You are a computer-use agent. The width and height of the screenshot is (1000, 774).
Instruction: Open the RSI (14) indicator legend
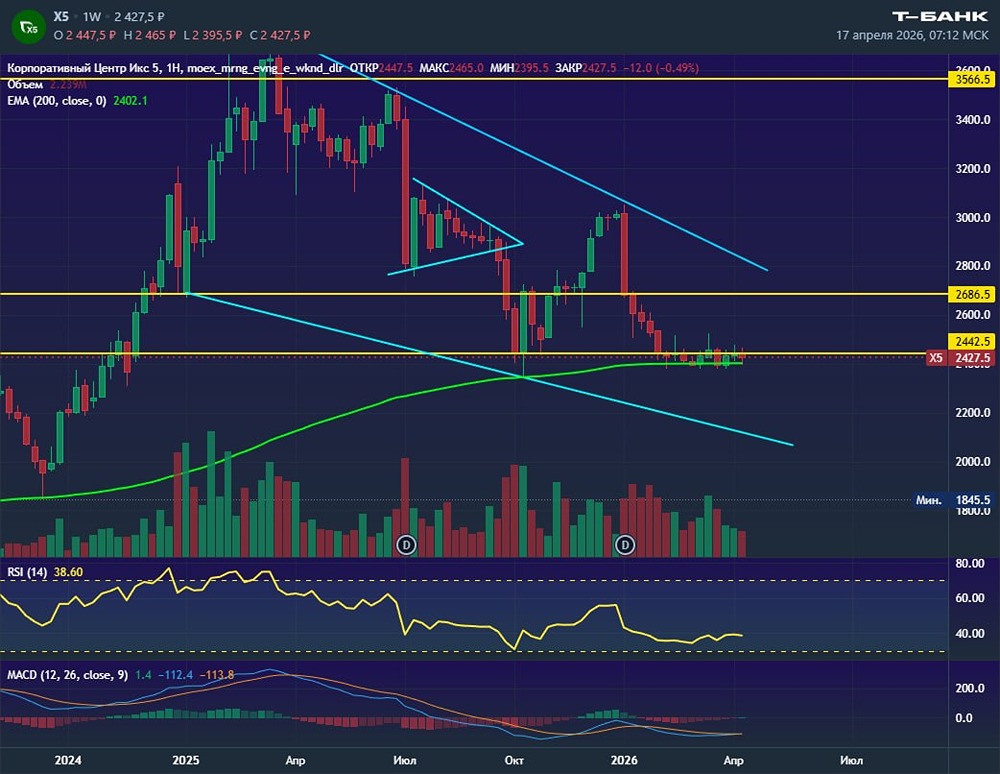click(27, 572)
